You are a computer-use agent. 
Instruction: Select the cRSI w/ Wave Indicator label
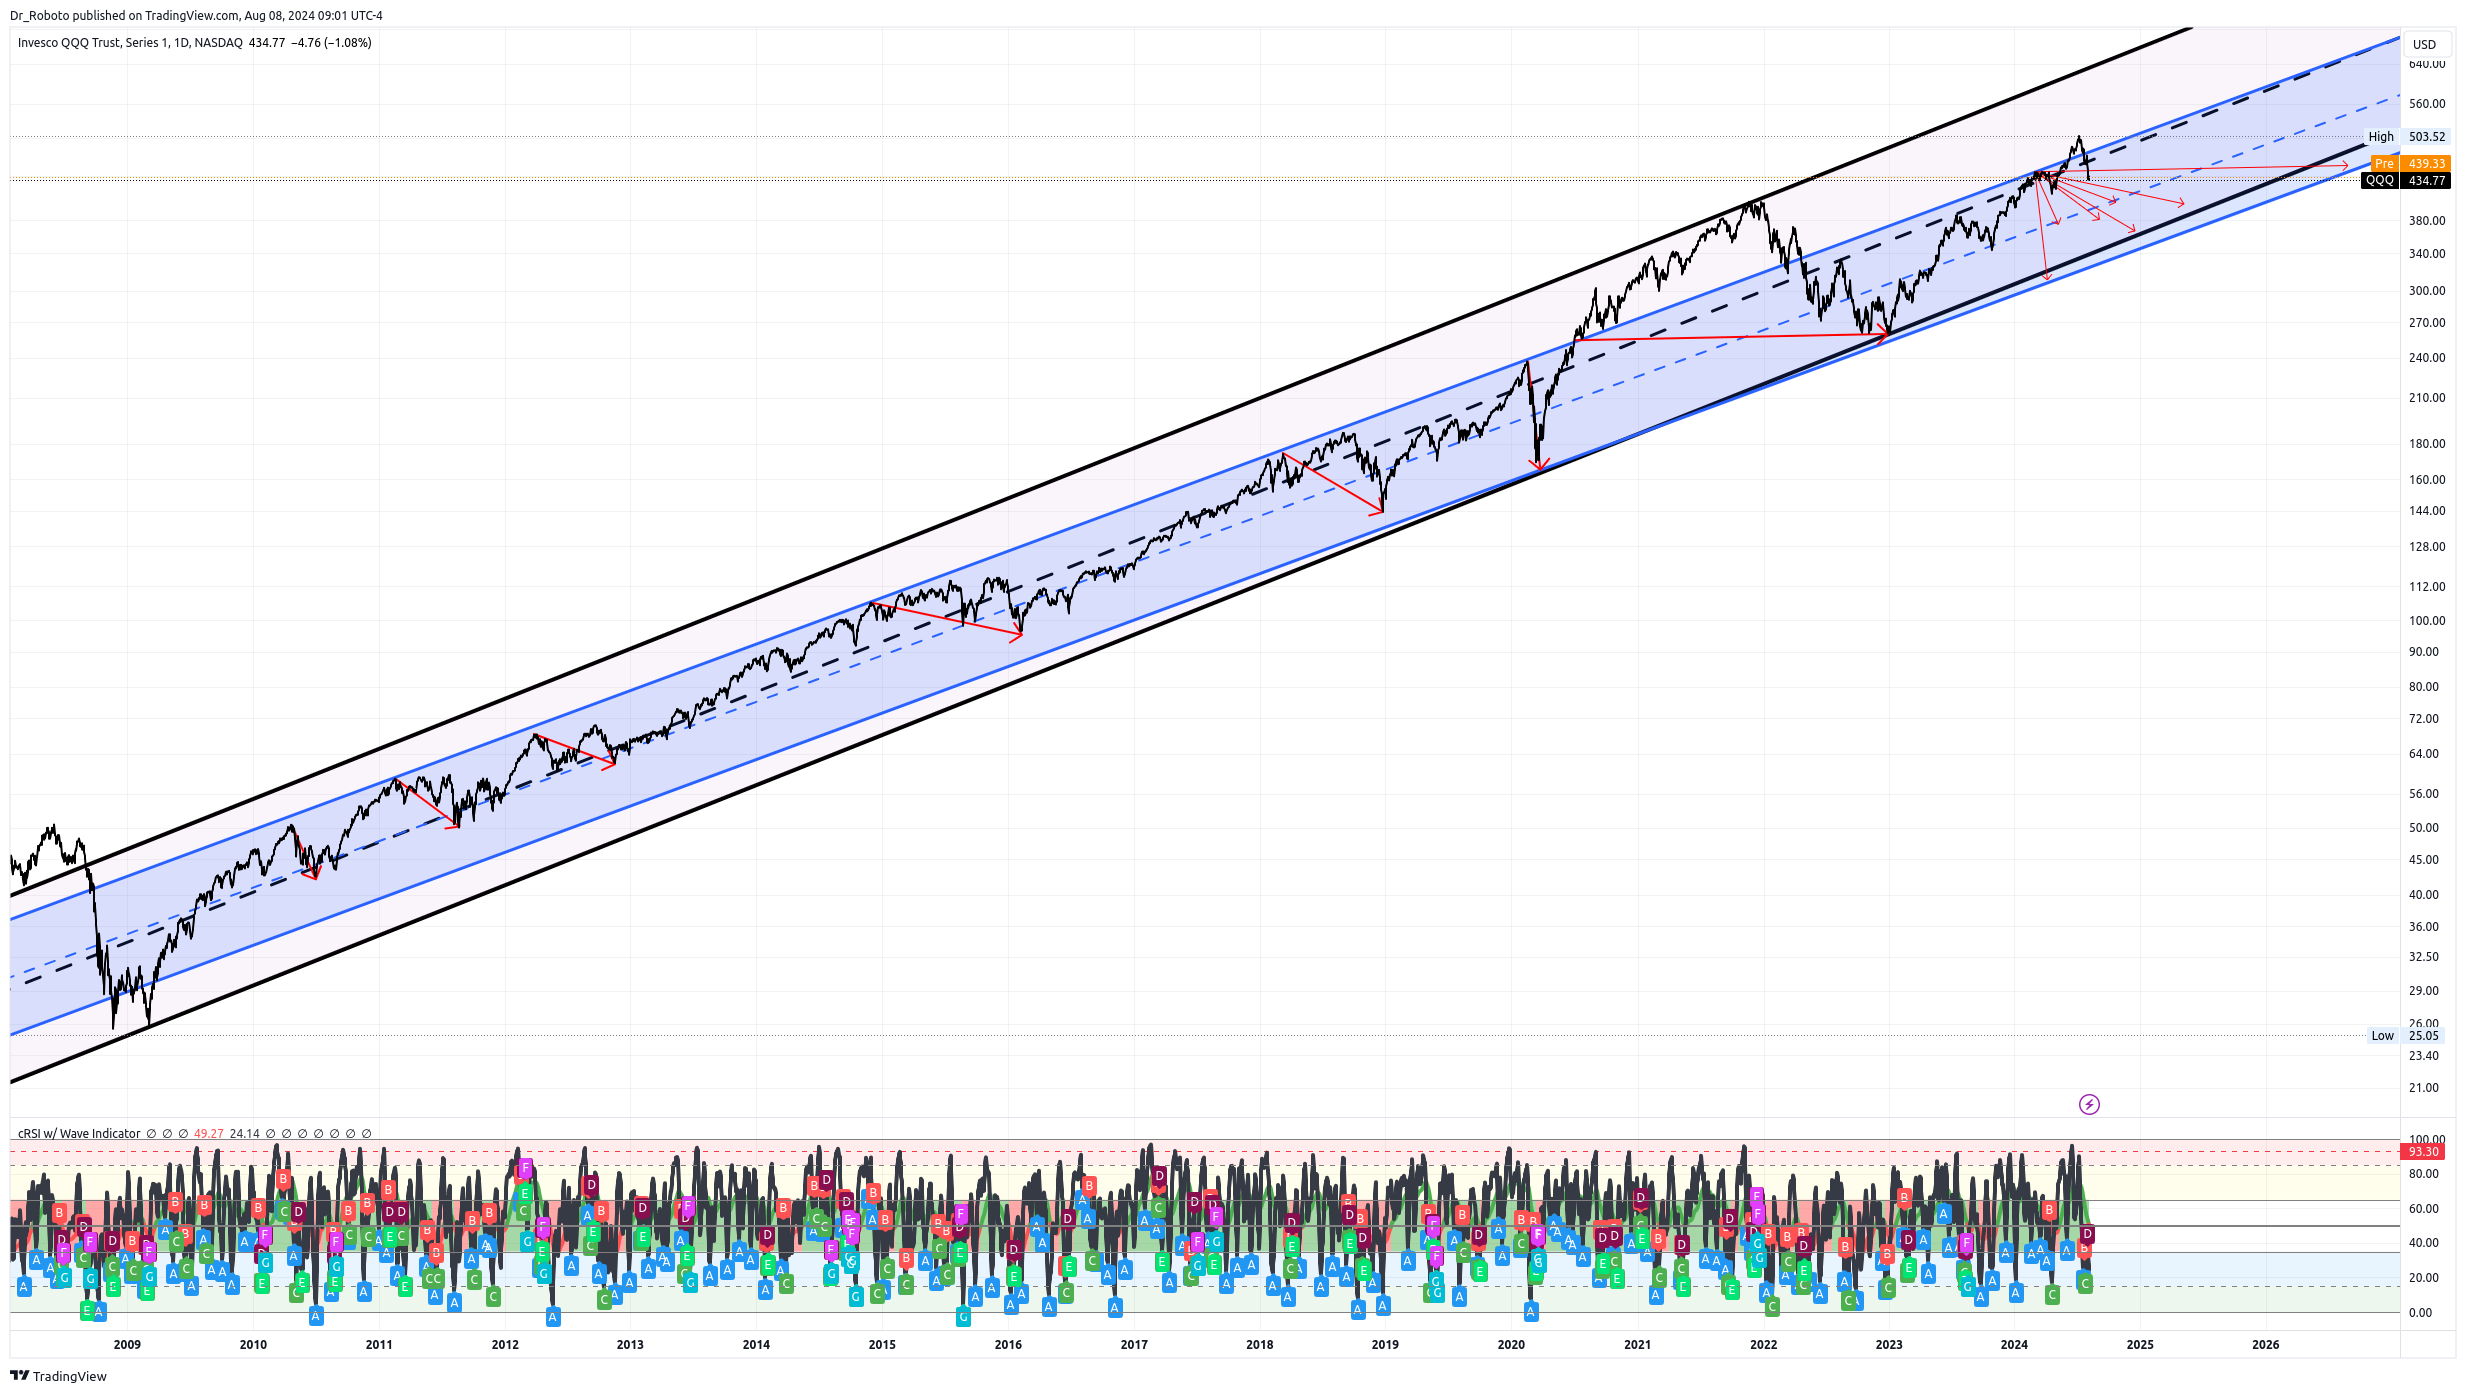(79, 1133)
